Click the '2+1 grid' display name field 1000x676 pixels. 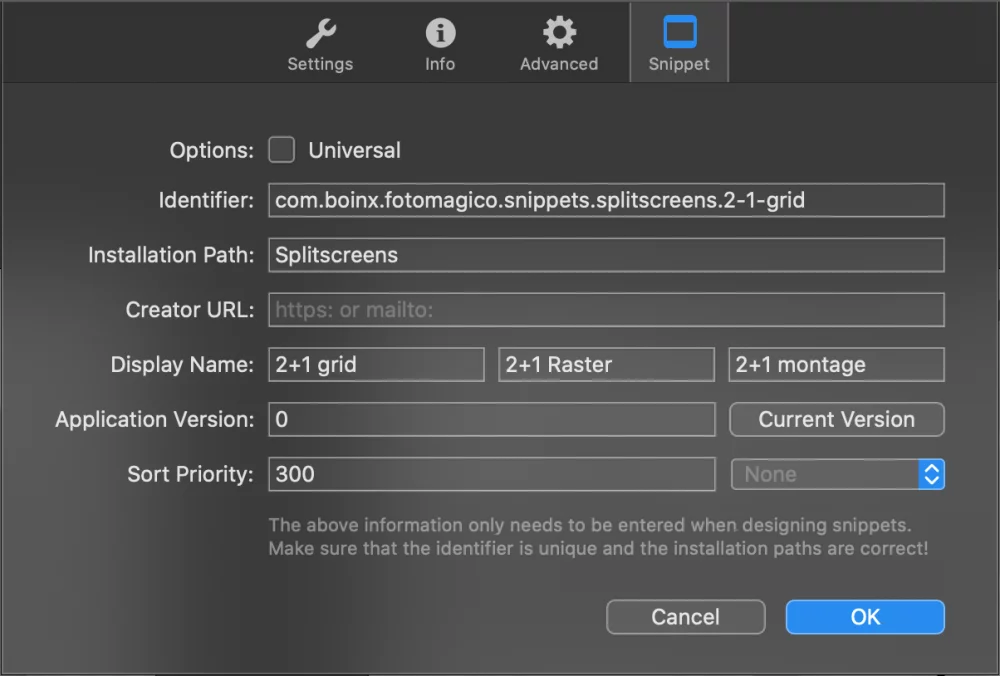tap(376, 365)
